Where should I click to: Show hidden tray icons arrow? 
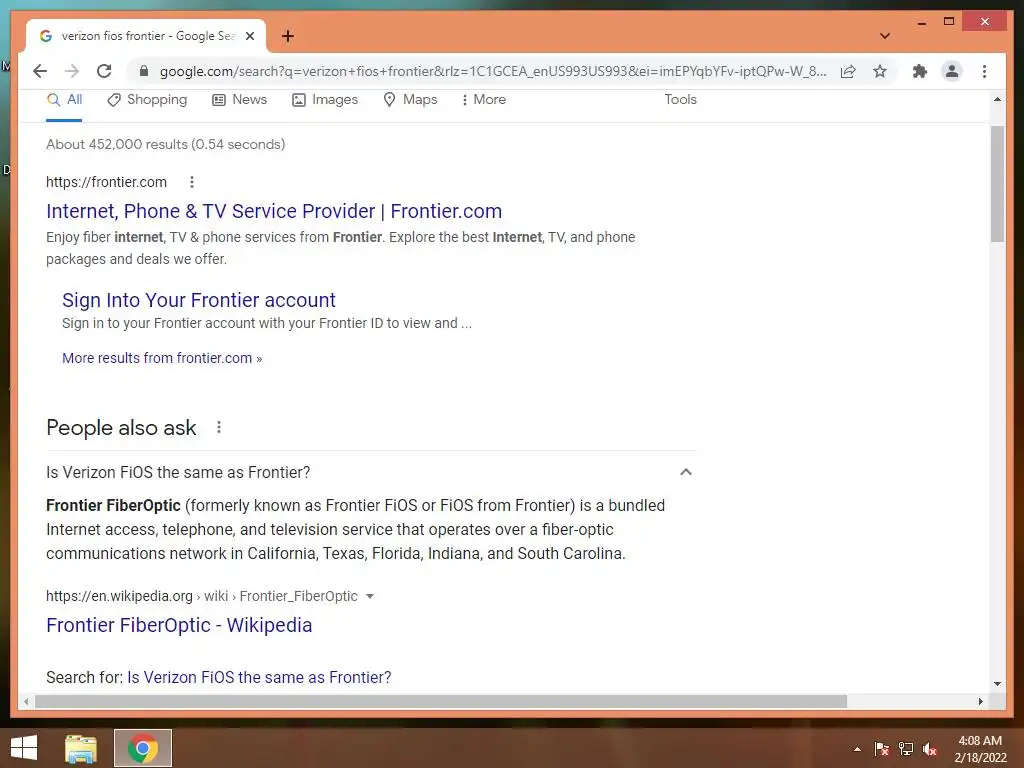(x=857, y=749)
